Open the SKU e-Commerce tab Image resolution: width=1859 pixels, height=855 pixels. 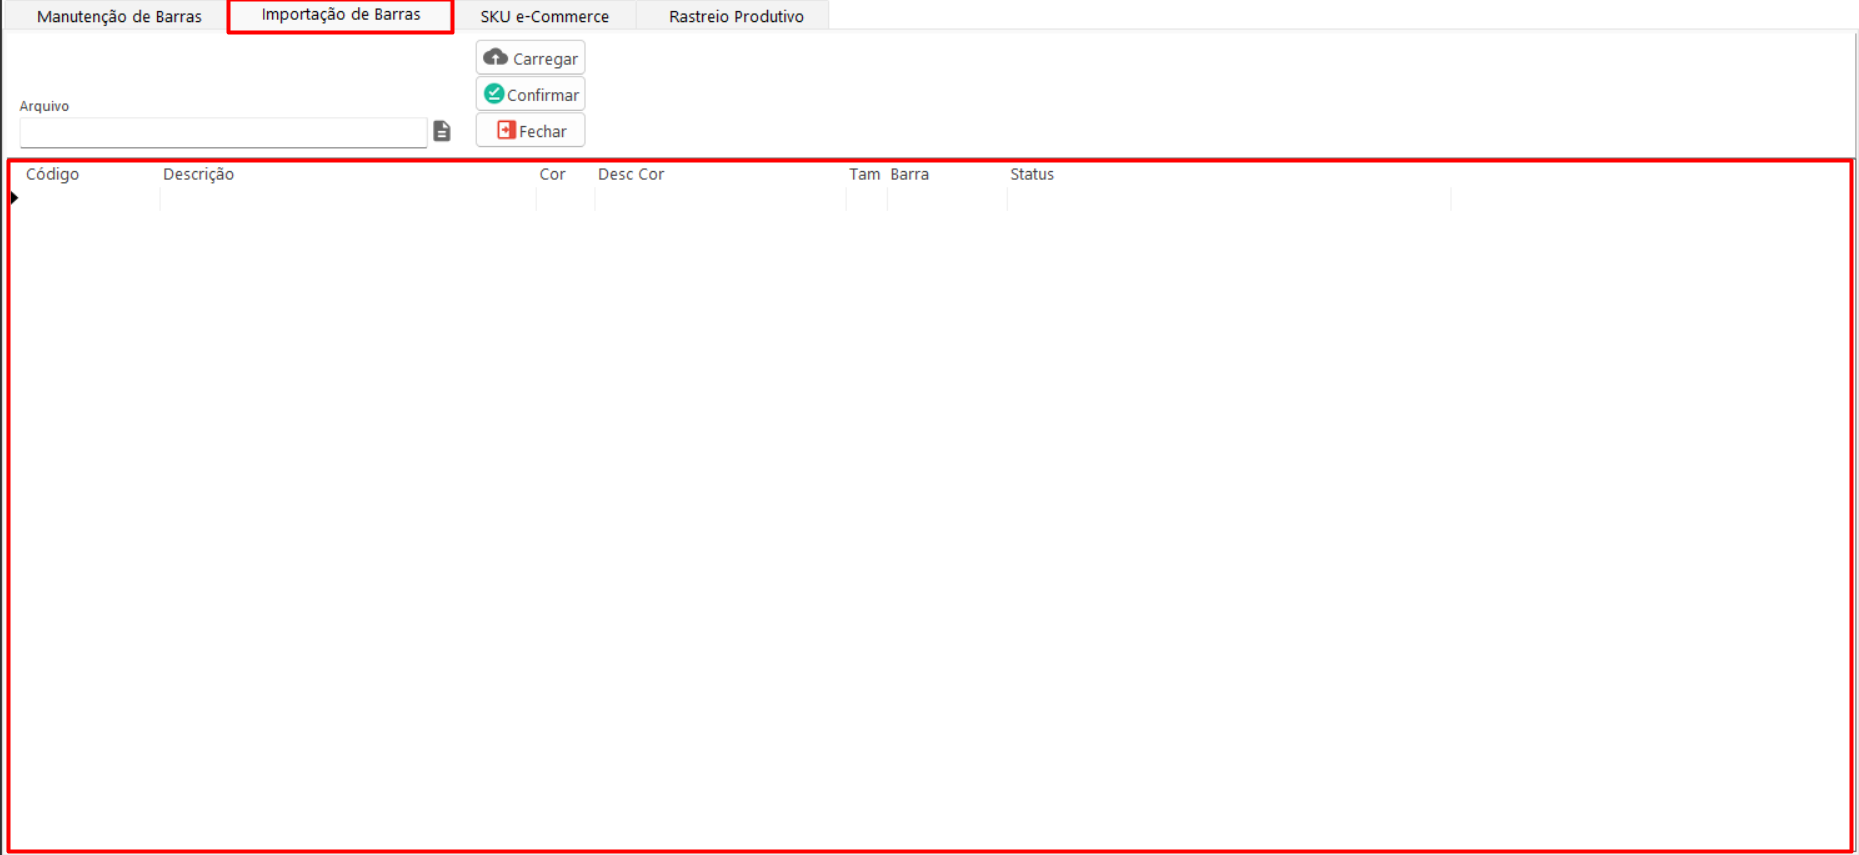point(544,16)
